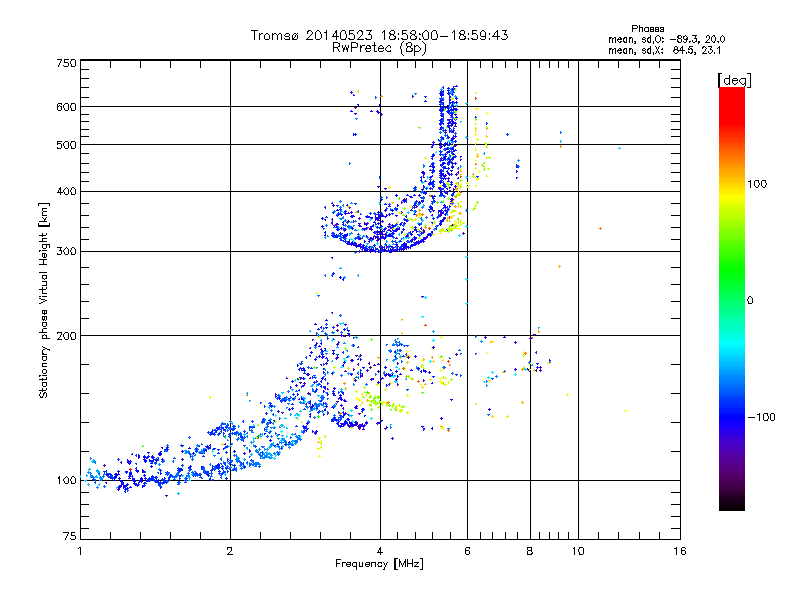800x600 pixels.
Task: Pick the green zero region of the colorbar
Action: point(732,300)
